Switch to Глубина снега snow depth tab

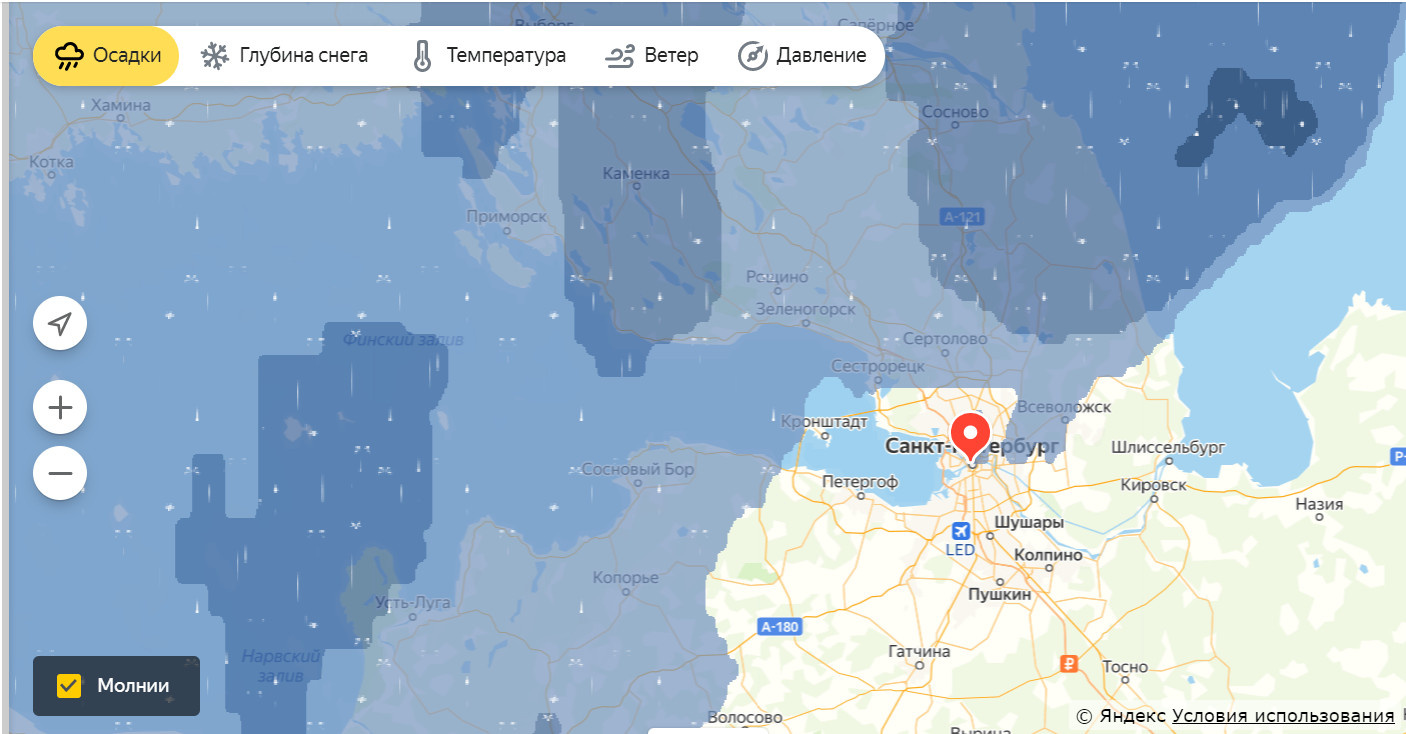point(284,55)
